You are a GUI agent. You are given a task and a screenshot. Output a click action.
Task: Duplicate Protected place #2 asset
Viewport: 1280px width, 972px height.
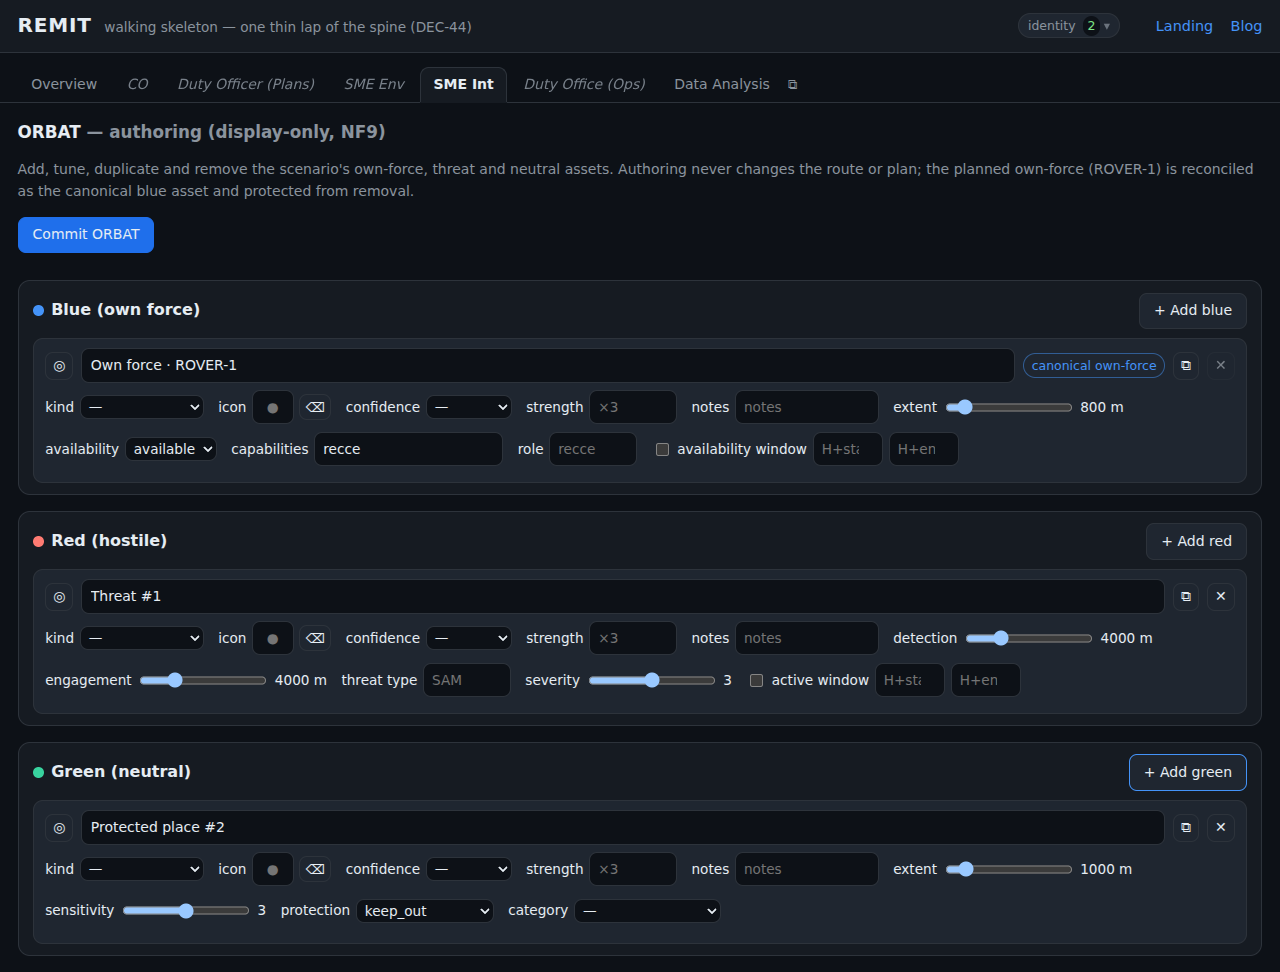pyautogui.click(x=1186, y=828)
